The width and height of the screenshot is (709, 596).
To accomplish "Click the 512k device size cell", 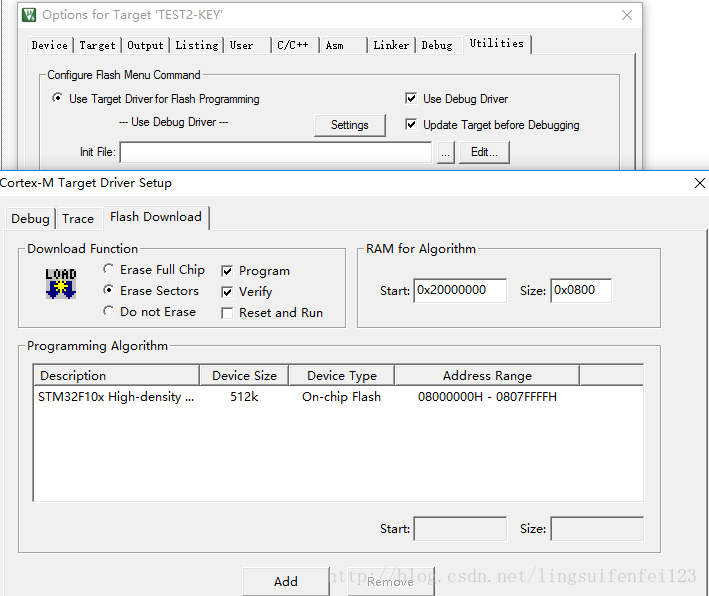I will pos(244,397).
